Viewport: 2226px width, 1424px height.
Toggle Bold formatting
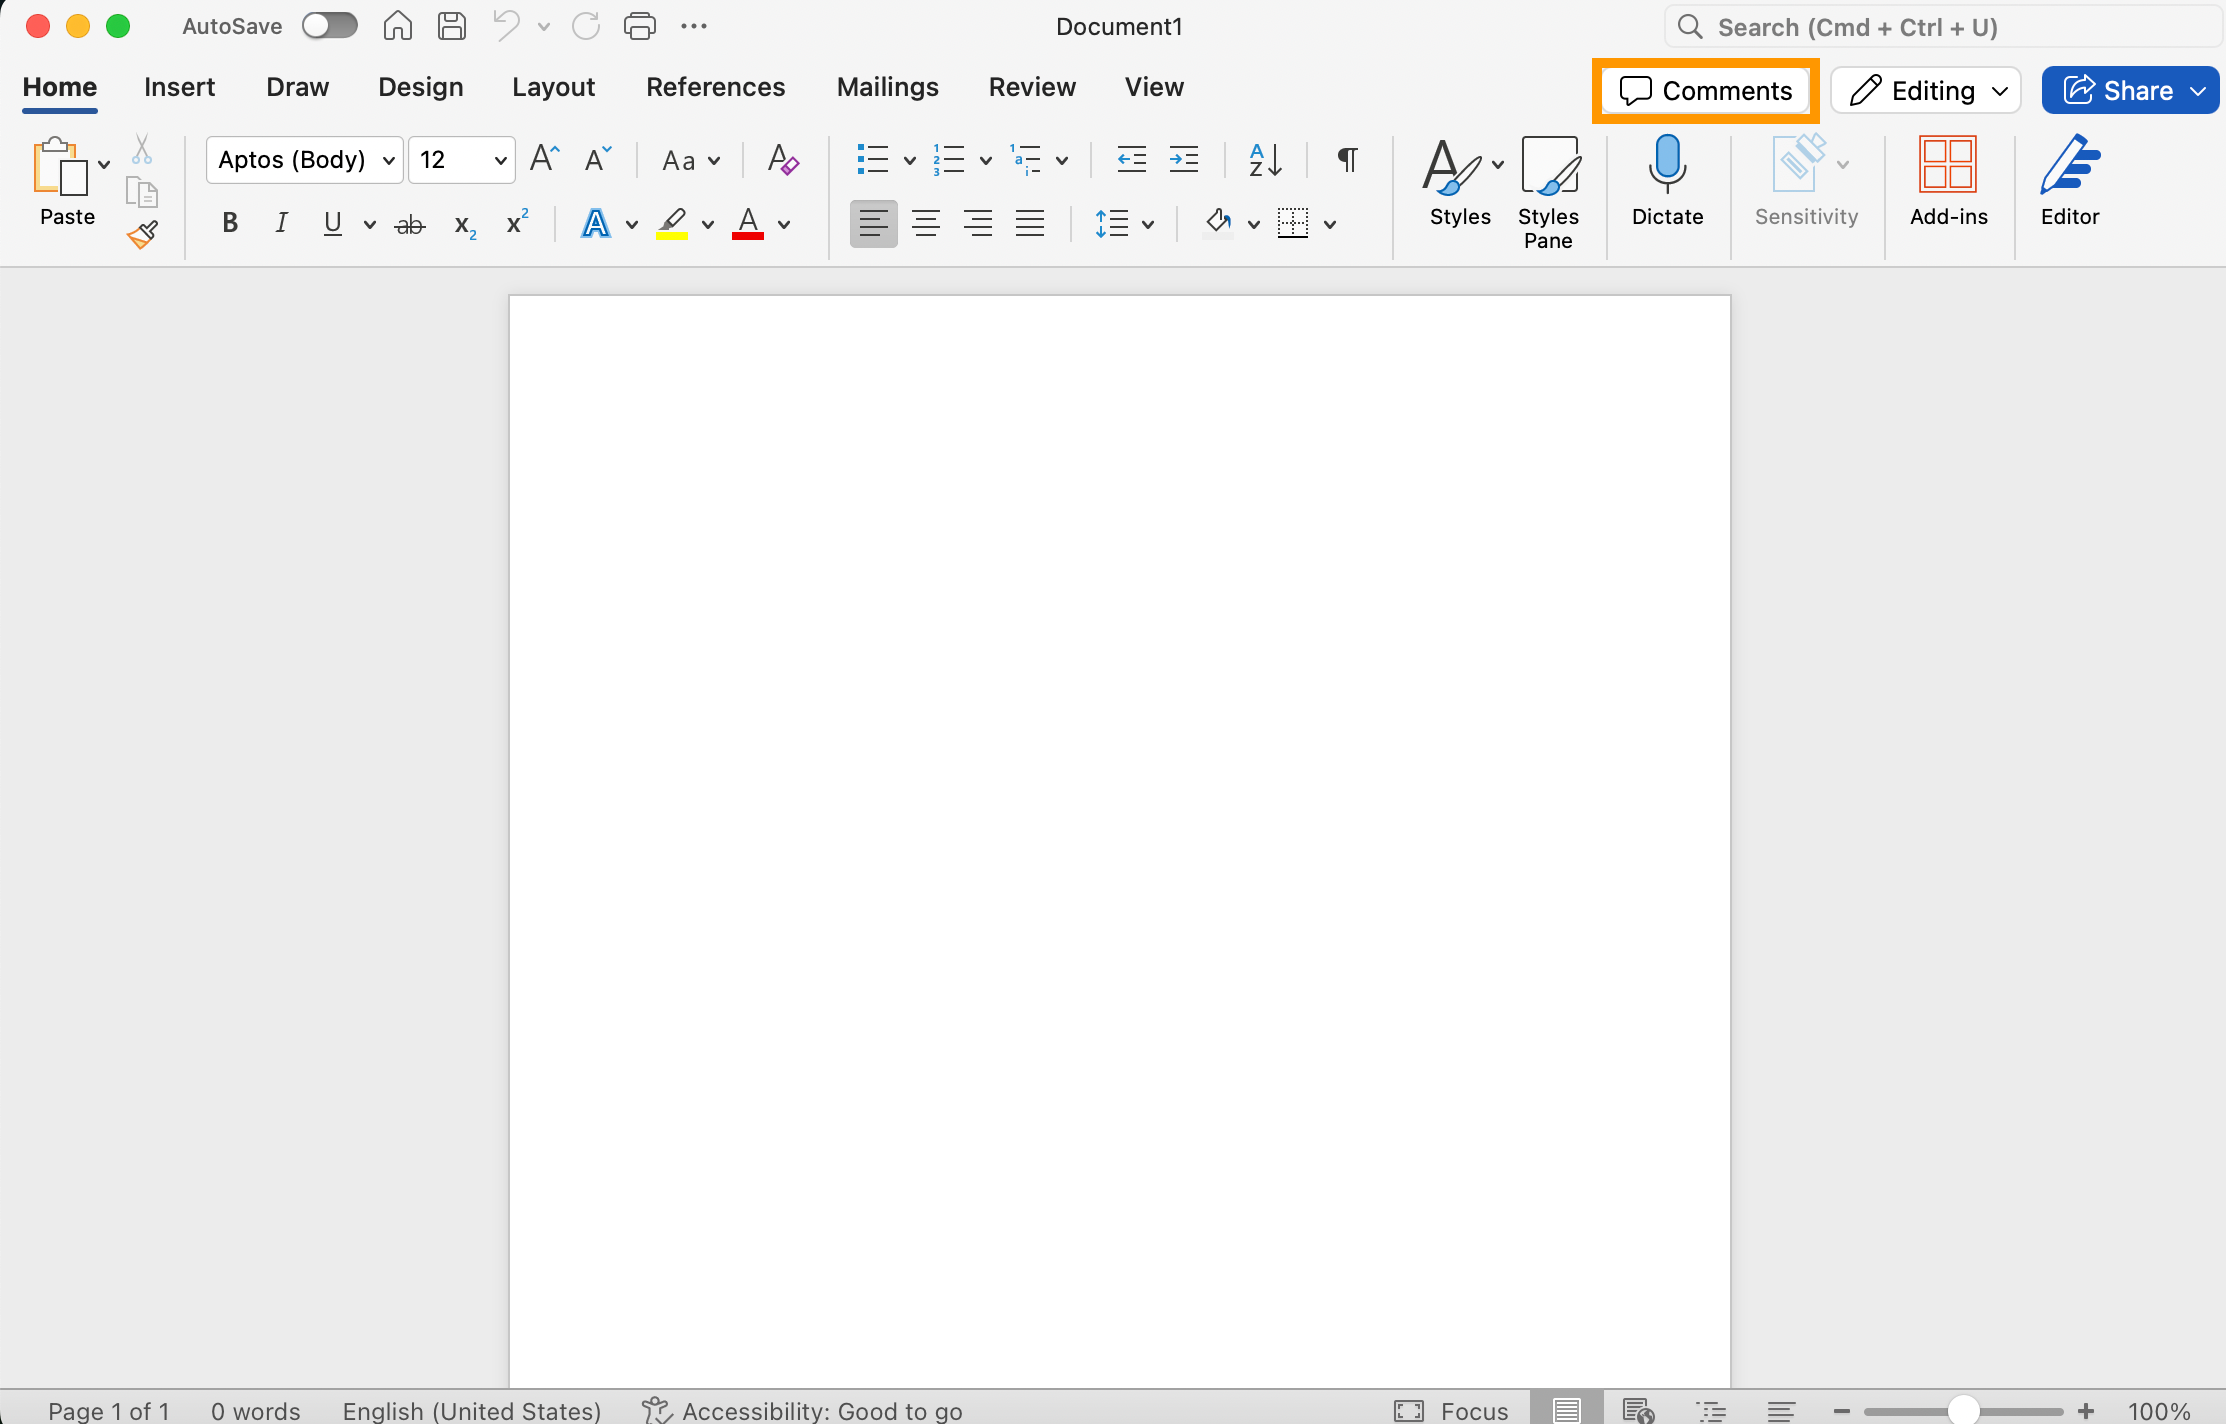point(230,224)
